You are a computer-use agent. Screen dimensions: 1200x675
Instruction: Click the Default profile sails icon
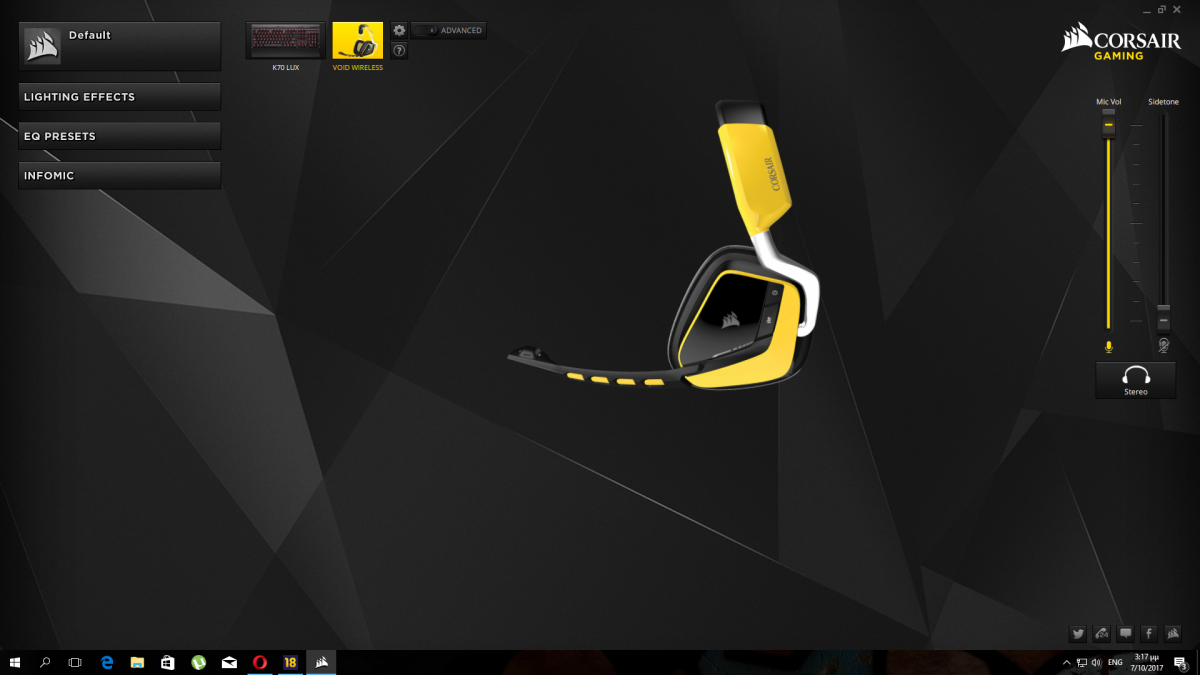pyautogui.click(x=42, y=46)
